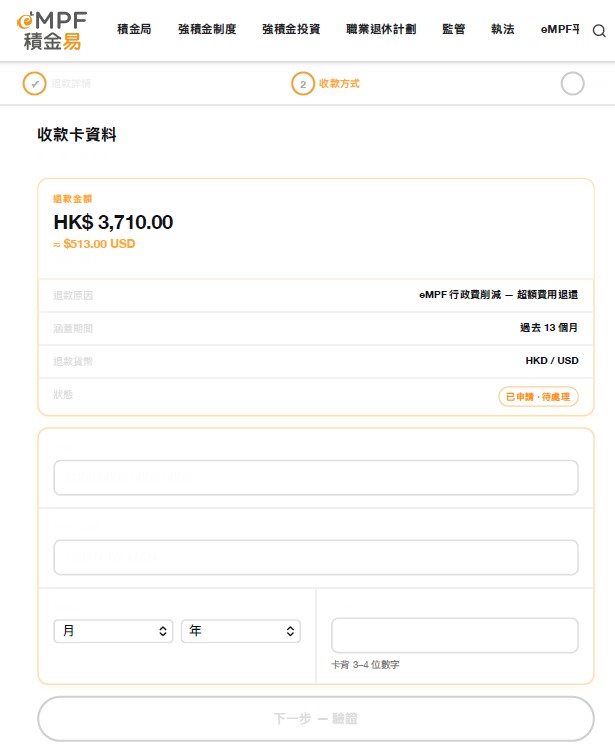The height and width of the screenshot is (750, 615).
Task: Click the step 2 circle 收款方式
Action: pyautogui.click(x=303, y=84)
